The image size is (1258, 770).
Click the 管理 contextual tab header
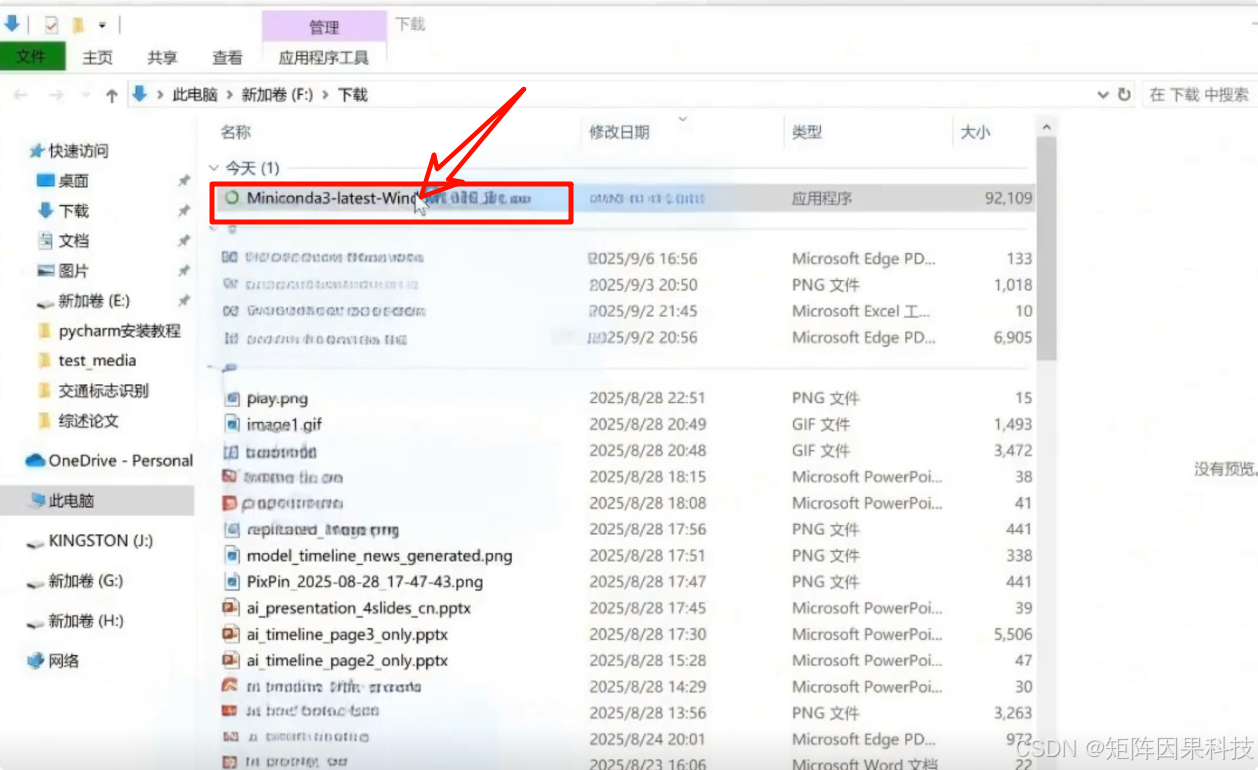click(x=324, y=27)
